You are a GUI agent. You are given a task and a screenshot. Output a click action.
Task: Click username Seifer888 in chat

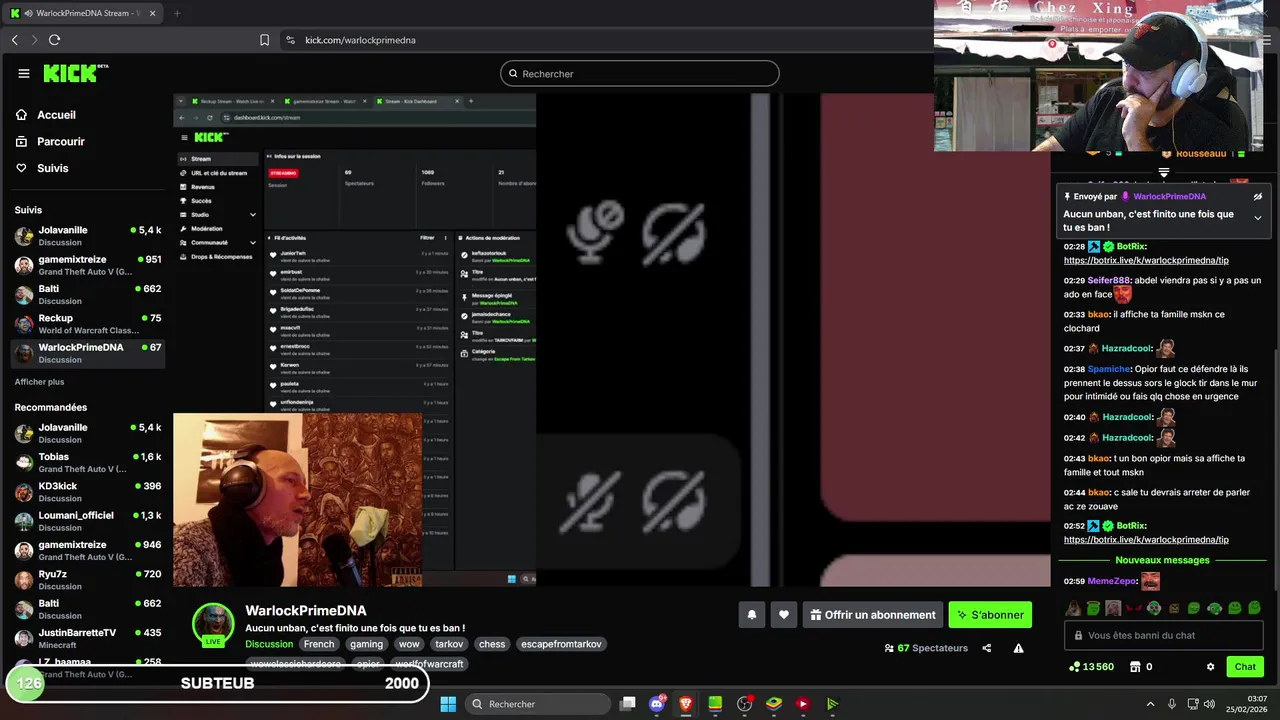[x=1108, y=281]
